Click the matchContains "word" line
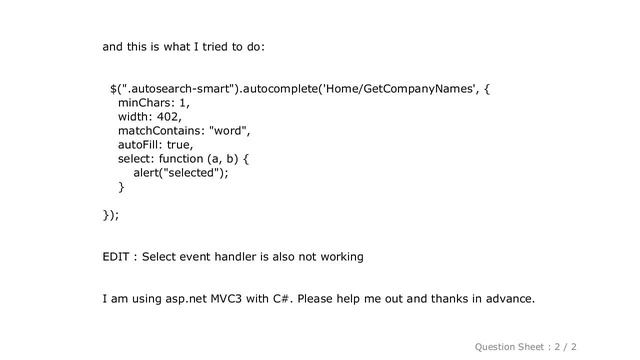Viewport: 640px width, 360px height. click(x=184, y=131)
